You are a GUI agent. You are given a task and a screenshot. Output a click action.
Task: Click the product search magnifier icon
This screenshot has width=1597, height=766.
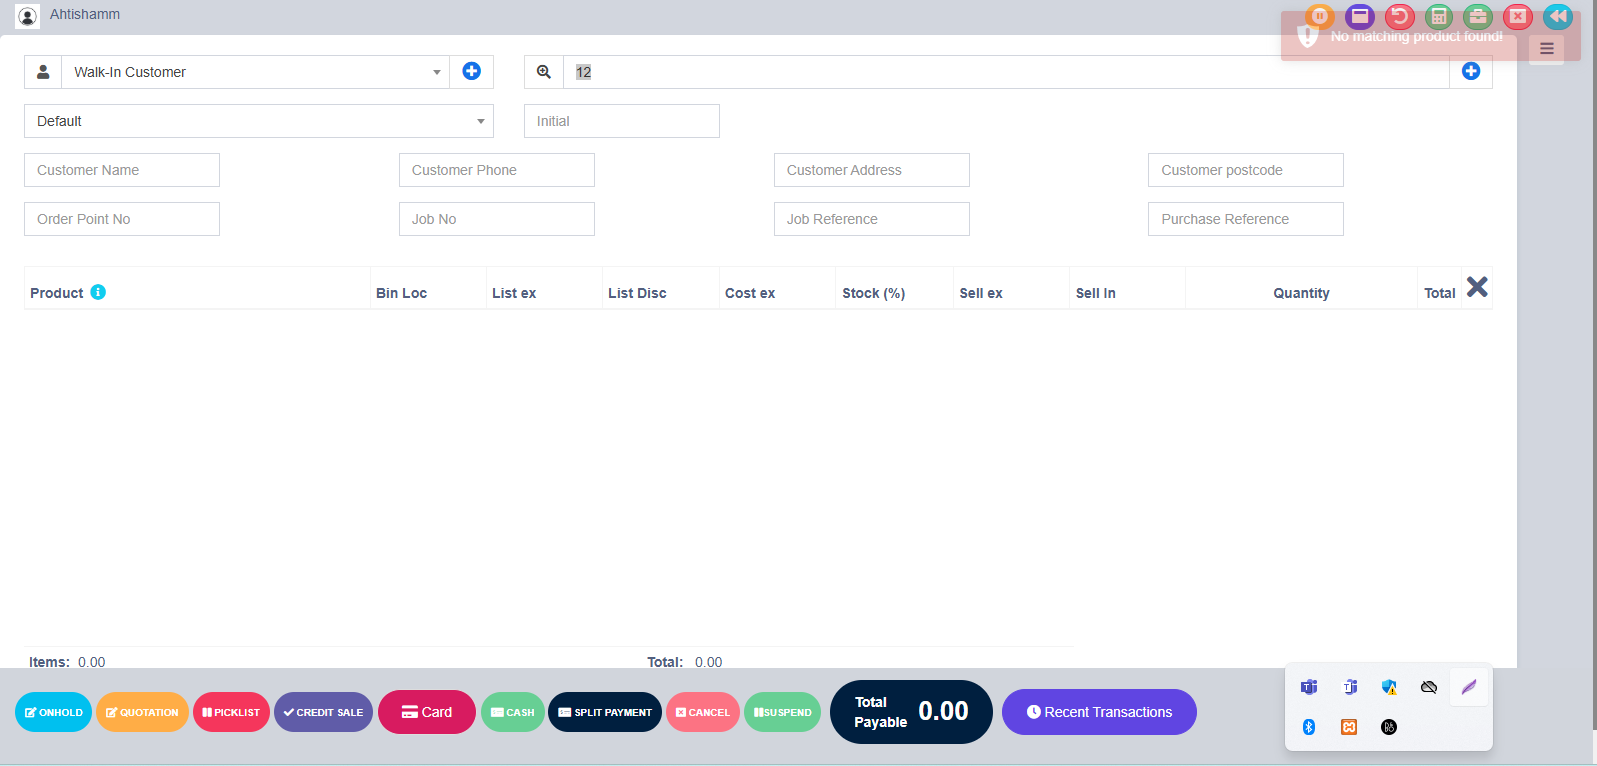[x=544, y=72]
